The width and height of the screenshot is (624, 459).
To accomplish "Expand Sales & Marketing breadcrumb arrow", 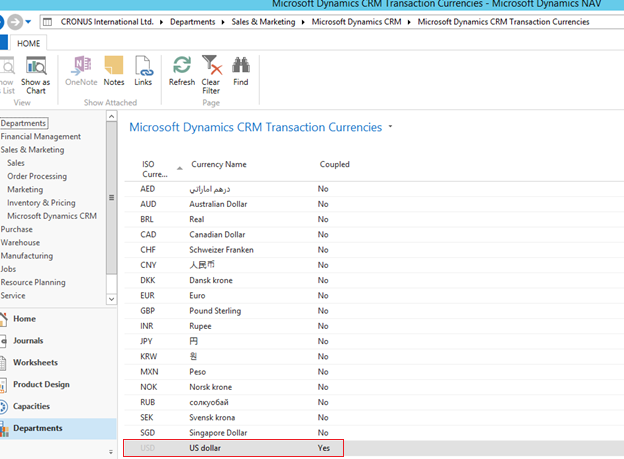I will pyautogui.click(x=303, y=22).
